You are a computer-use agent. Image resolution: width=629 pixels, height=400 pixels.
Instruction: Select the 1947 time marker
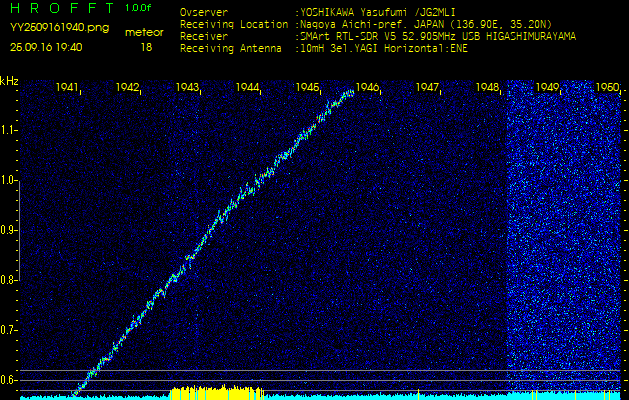point(428,88)
